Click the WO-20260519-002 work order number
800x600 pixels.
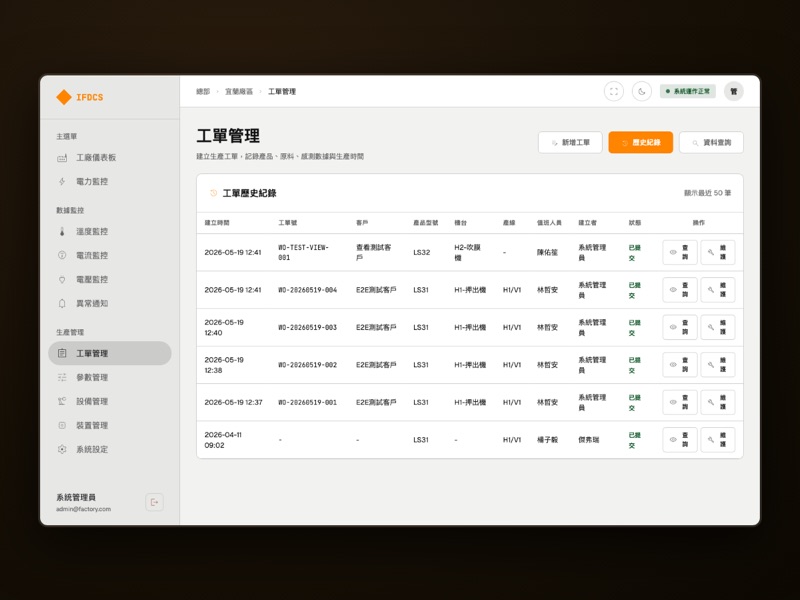(308, 365)
